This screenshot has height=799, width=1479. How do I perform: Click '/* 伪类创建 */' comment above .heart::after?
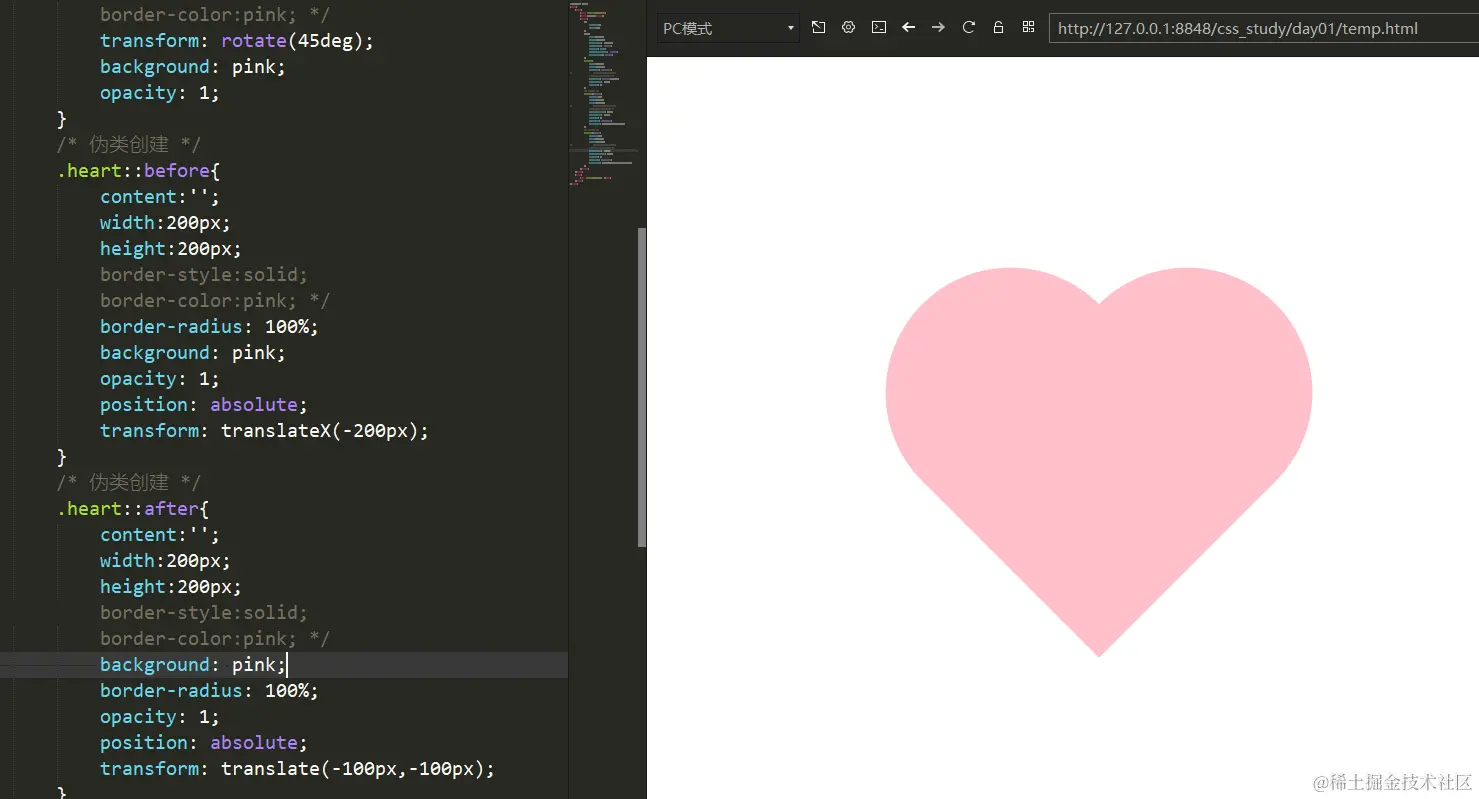(x=128, y=483)
